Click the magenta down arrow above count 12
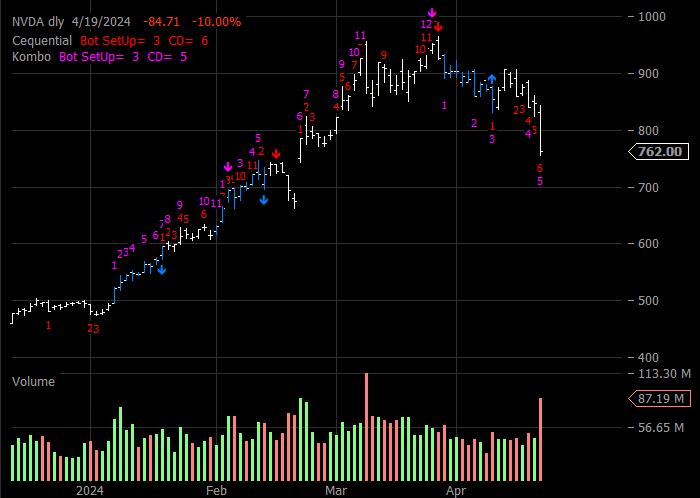The height and width of the screenshot is (498, 700). point(431,12)
